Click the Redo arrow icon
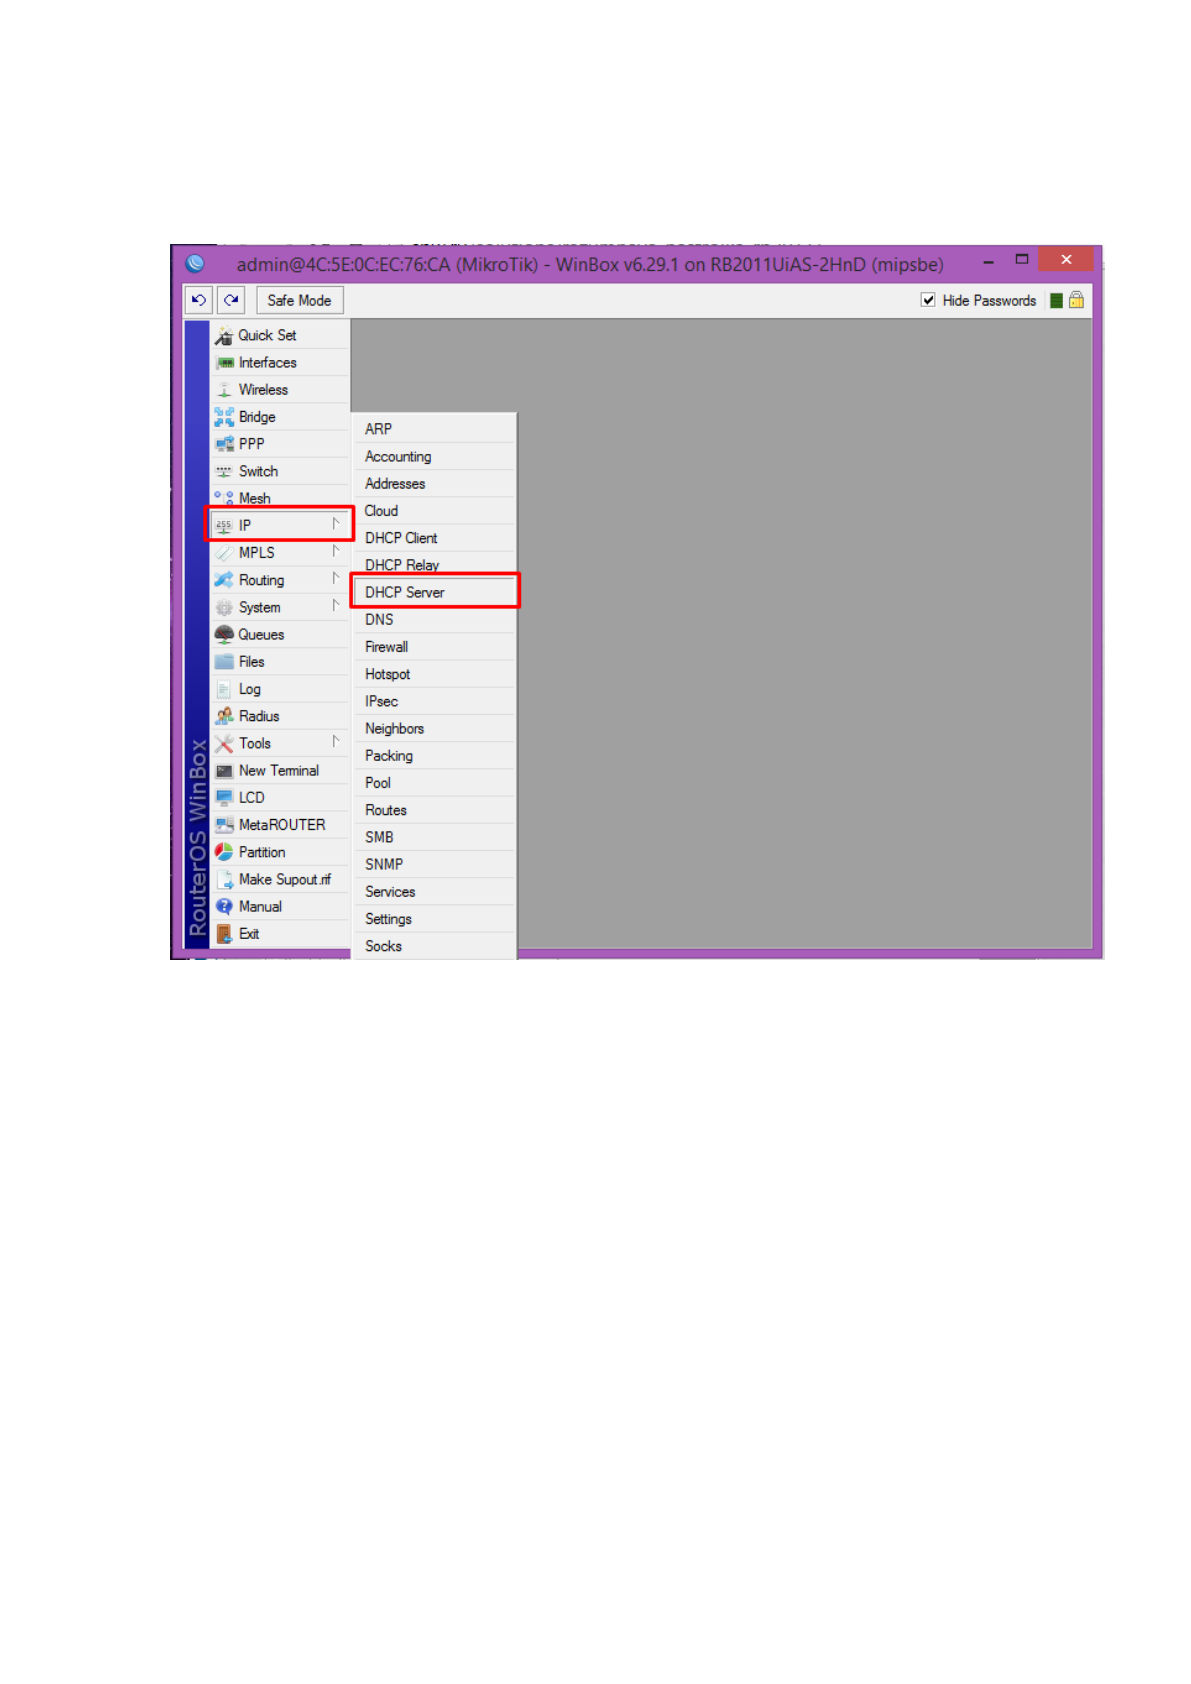Image resolution: width=1191 pixels, height=1684 pixels. pyautogui.click(x=231, y=300)
